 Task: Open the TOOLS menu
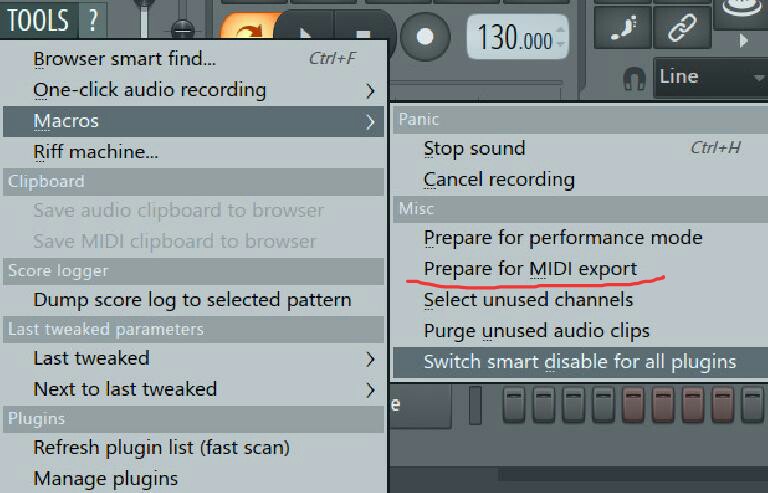[38, 20]
